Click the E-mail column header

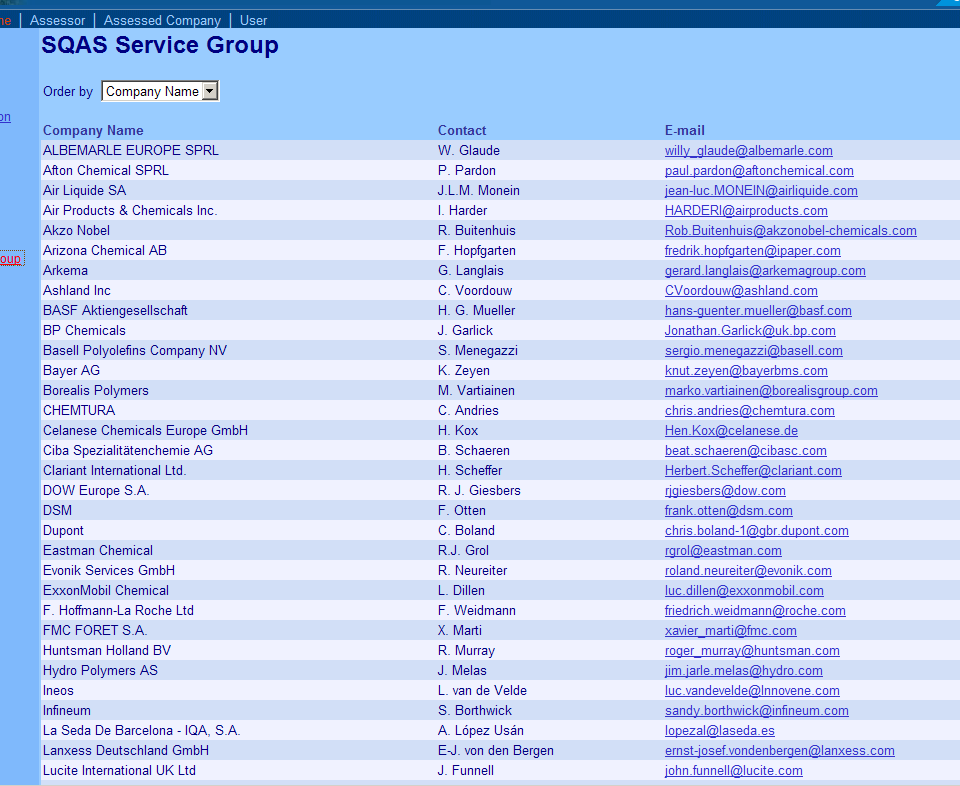[684, 130]
